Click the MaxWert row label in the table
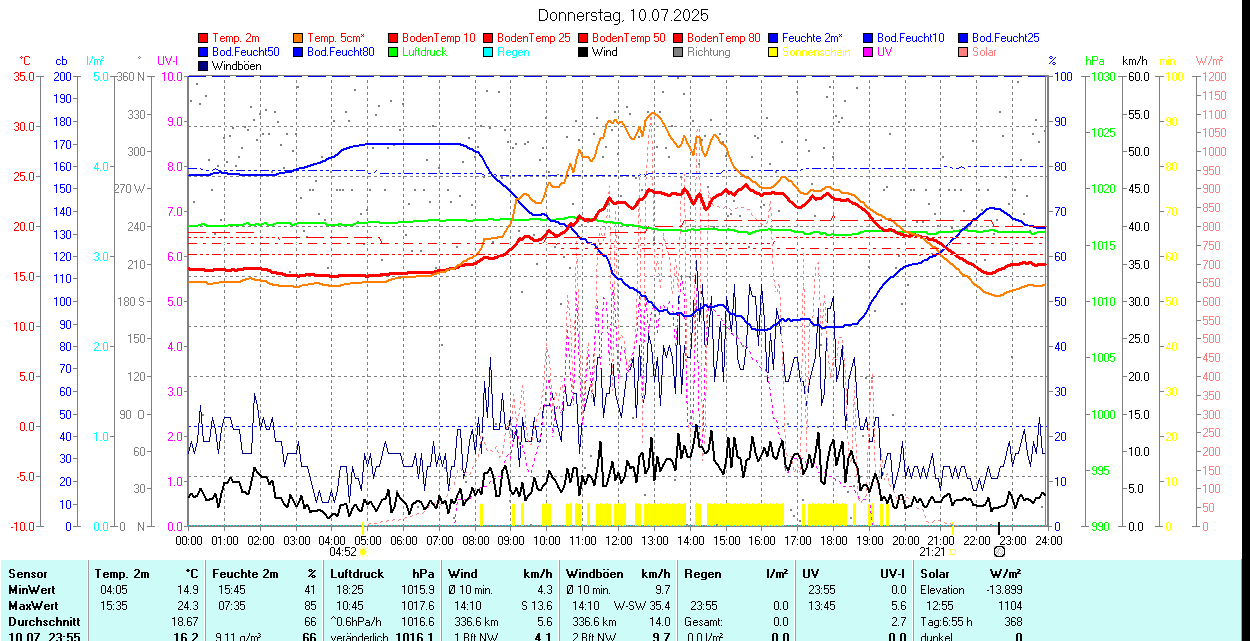The width and height of the screenshot is (1250, 641). (33, 606)
